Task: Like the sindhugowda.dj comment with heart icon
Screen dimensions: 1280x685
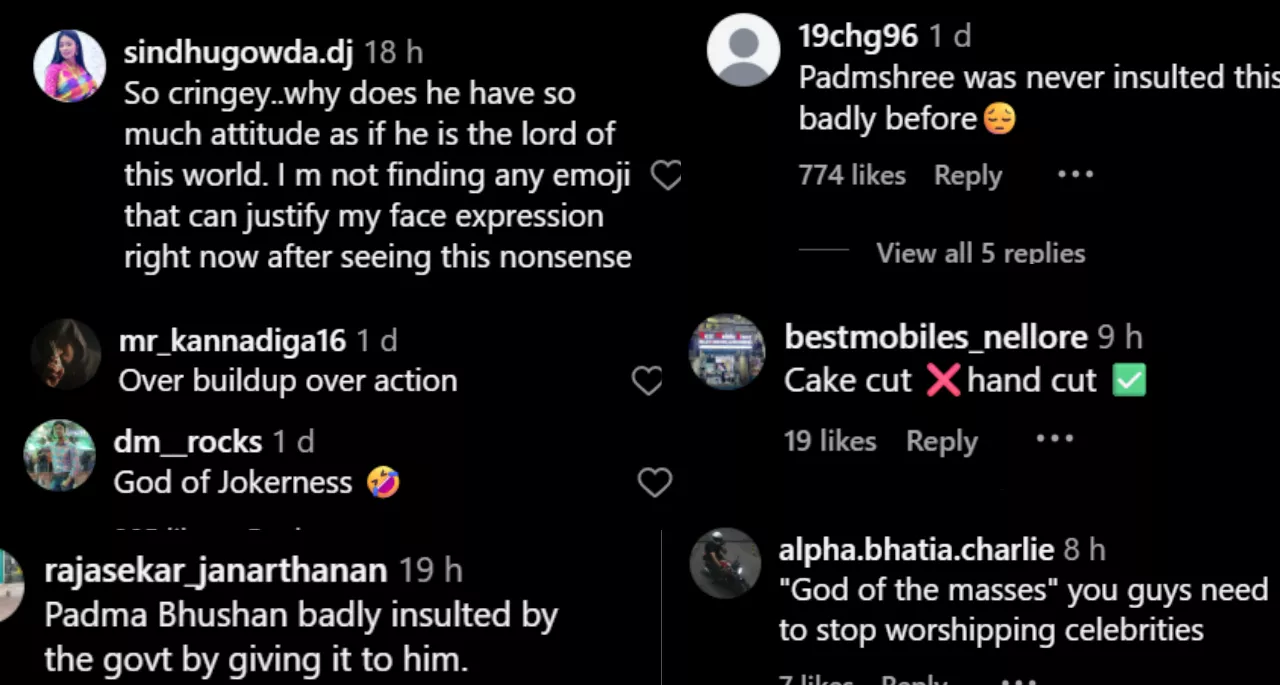Action: click(666, 176)
